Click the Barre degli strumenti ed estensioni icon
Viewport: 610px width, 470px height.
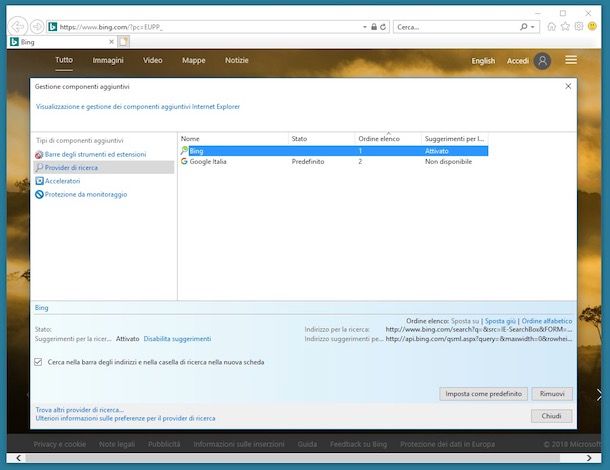pos(39,155)
